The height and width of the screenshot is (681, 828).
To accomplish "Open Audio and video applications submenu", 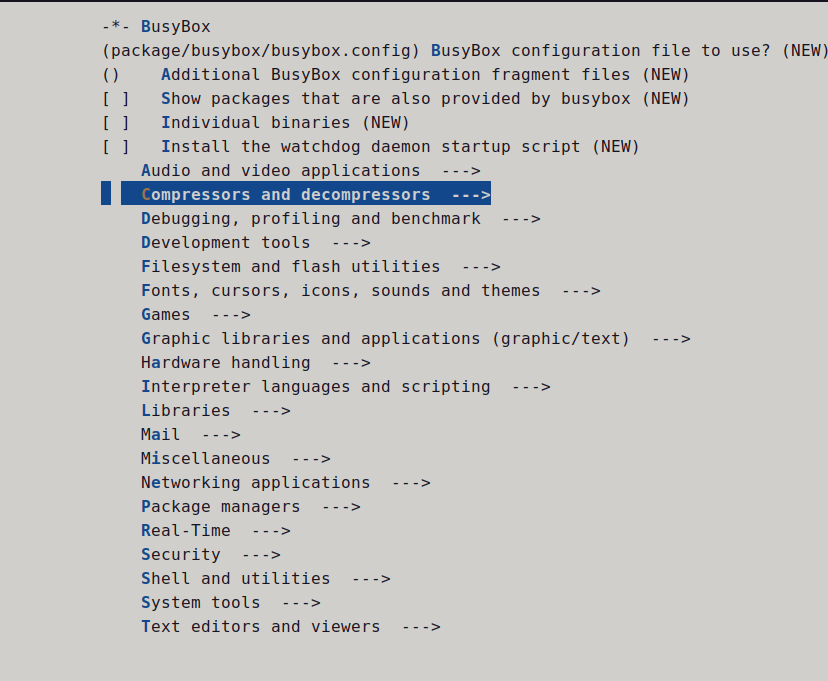I will tap(311, 171).
